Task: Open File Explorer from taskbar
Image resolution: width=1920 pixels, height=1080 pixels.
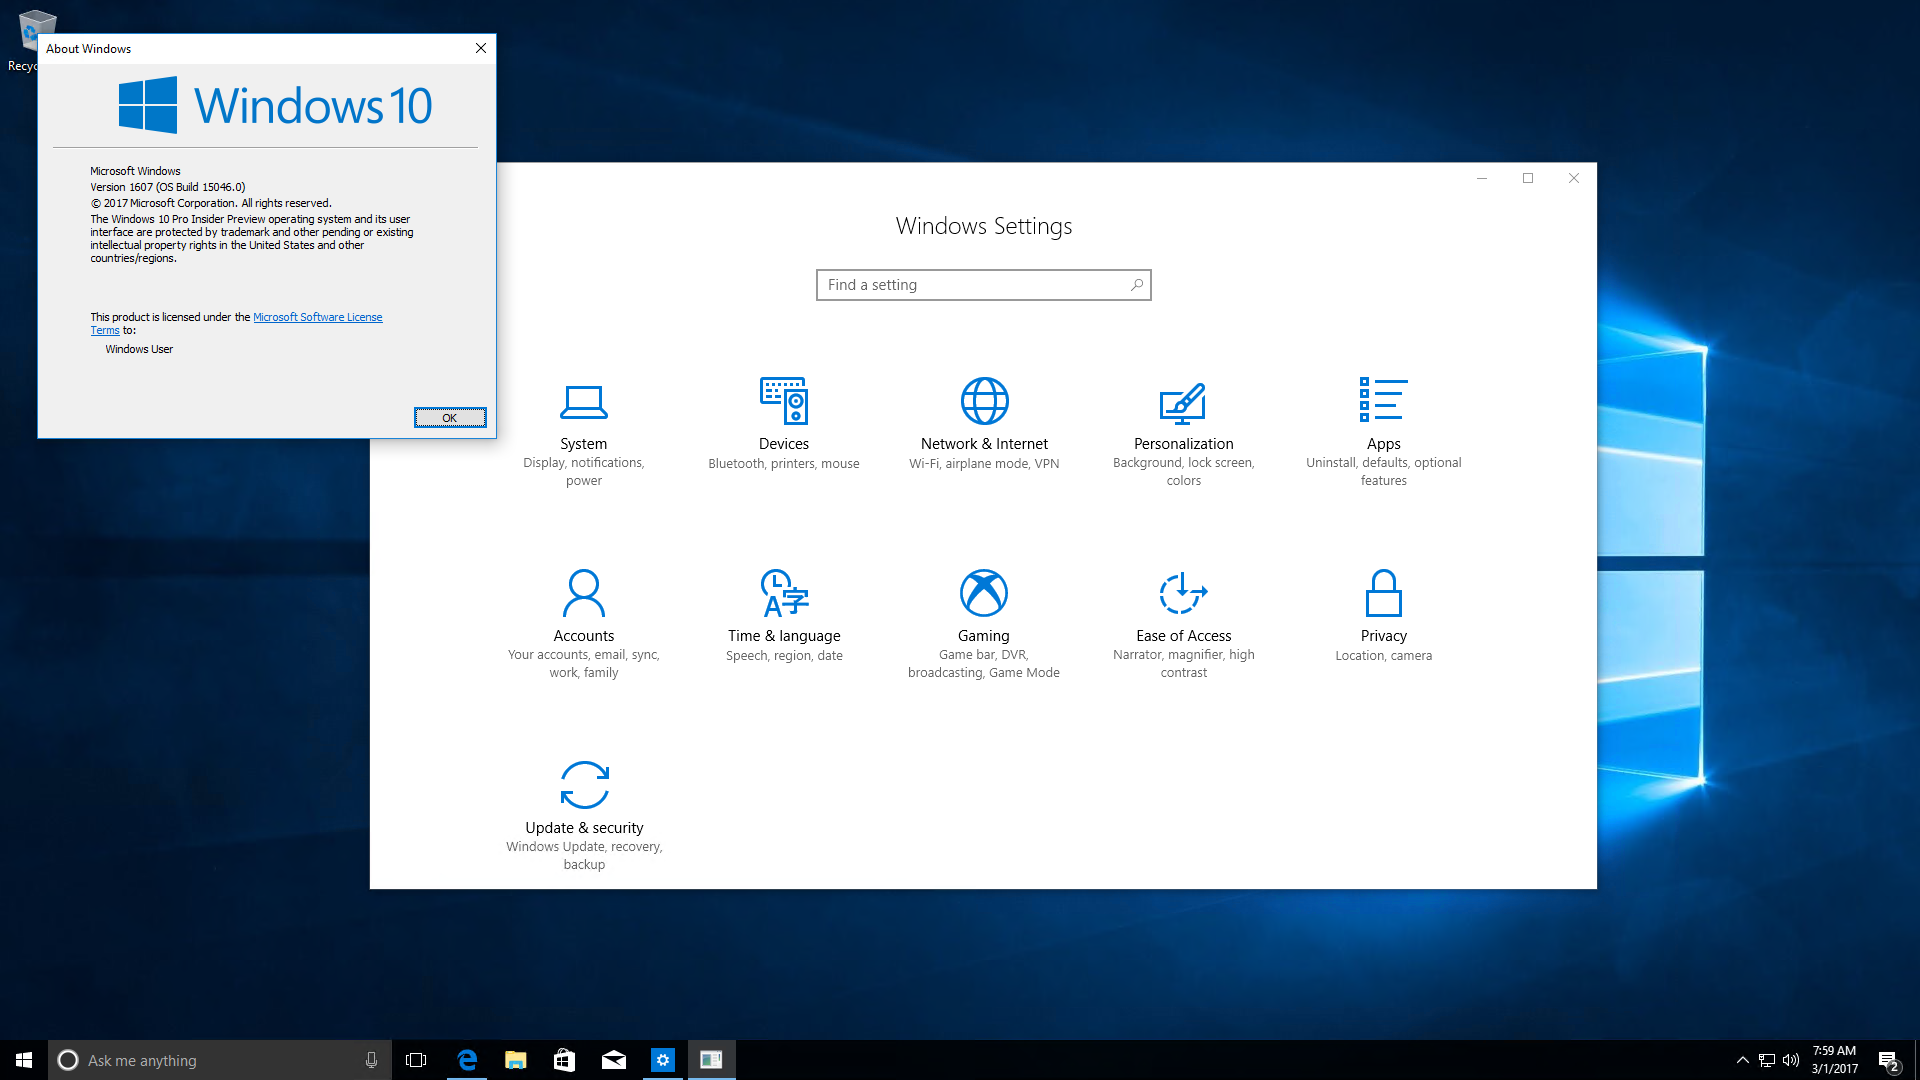Action: (x=515, y=1060)
